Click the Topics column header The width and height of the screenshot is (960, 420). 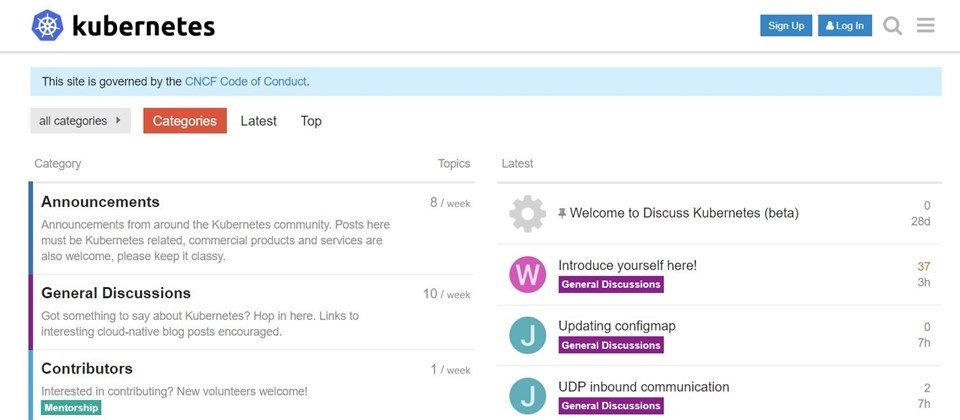(x=454, y=163)
